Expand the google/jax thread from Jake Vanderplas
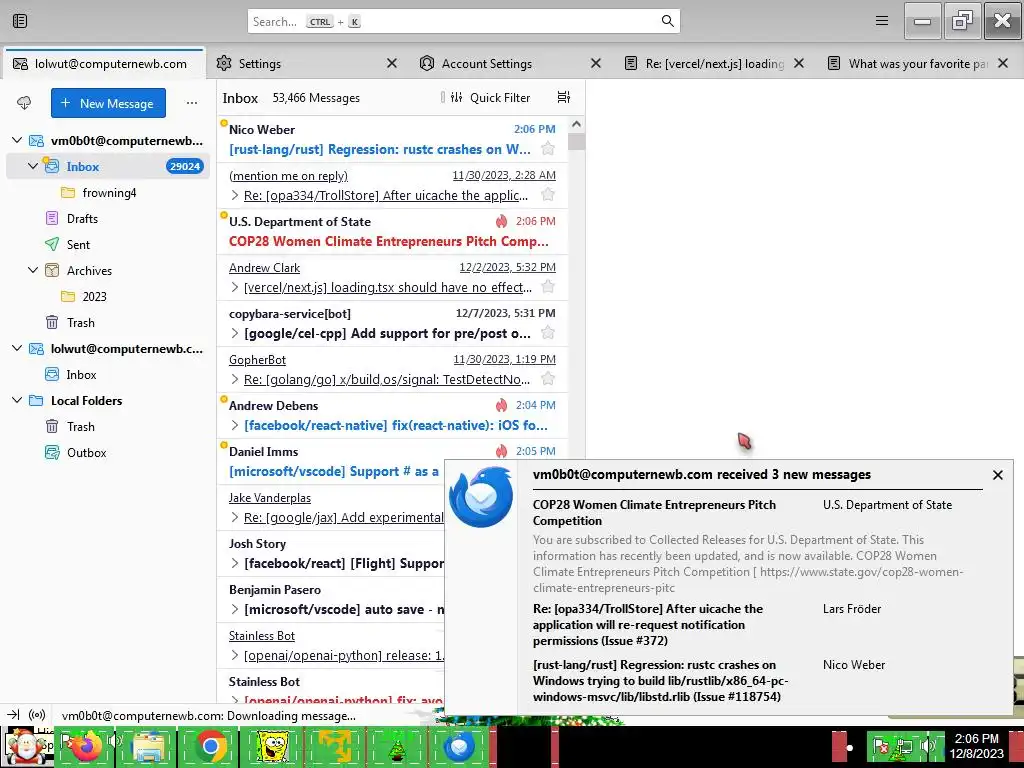 235,518
